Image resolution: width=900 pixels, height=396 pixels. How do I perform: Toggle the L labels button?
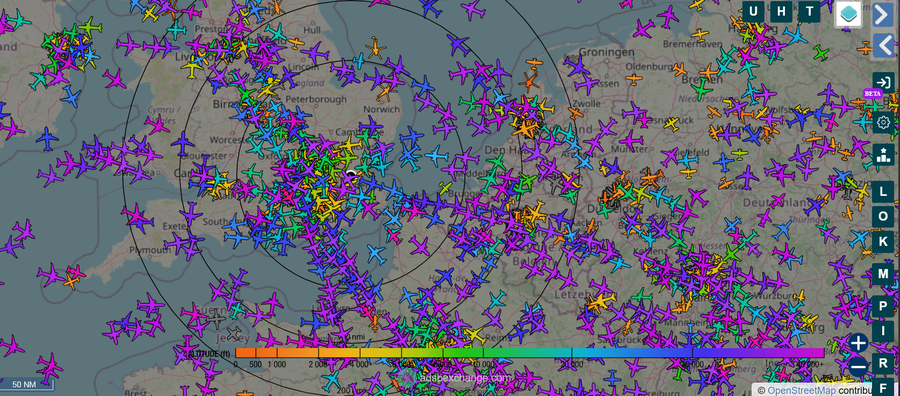coord(883,191)
